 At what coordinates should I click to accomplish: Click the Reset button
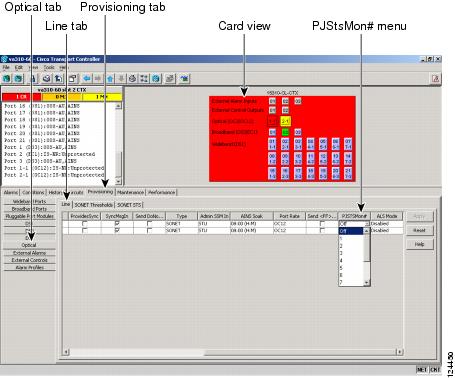[419, 230]
